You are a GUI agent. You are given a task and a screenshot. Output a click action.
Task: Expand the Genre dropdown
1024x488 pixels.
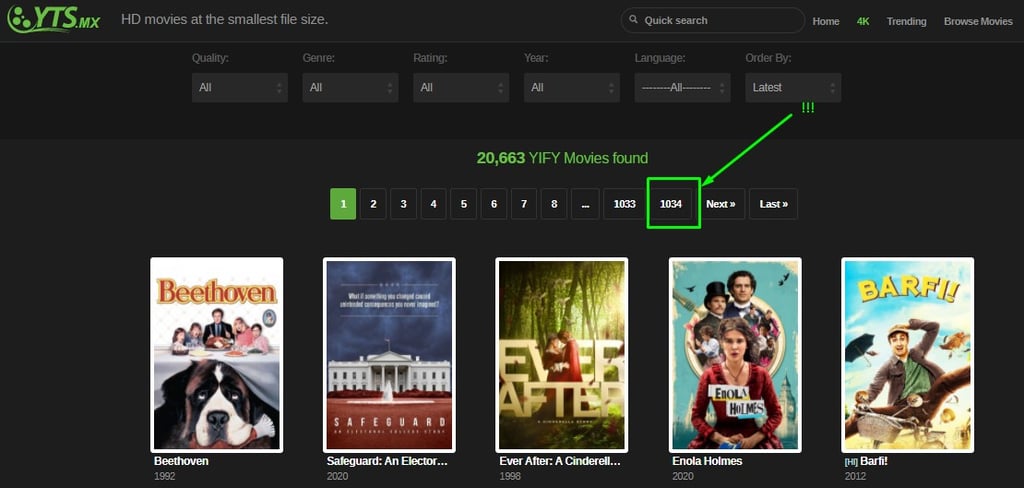[350, 88]
